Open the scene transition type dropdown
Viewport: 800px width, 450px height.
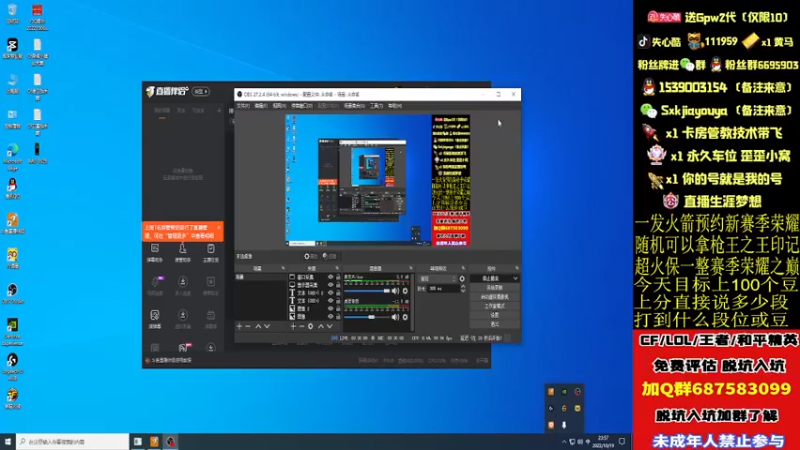437,279
